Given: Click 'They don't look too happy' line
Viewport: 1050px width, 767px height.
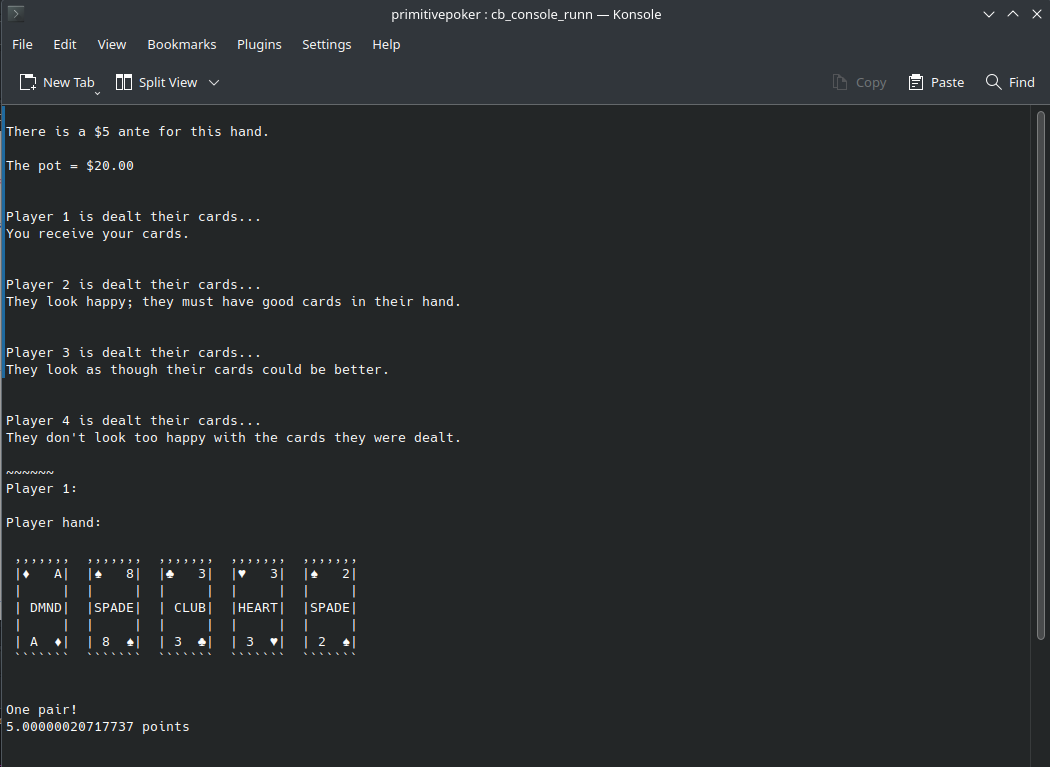Looking at the screenshot, I should click(234, 437).
